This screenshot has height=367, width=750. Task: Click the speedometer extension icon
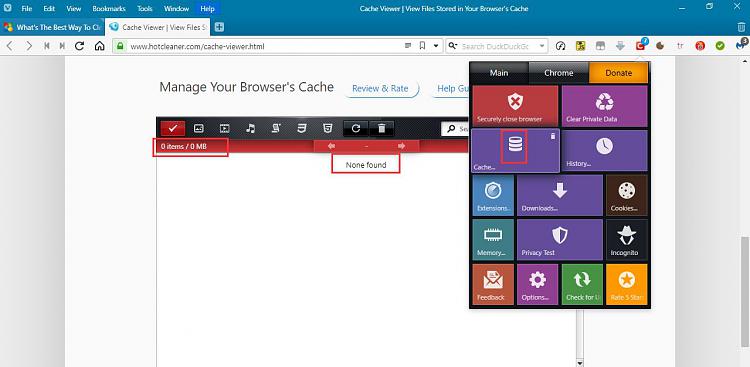click(x=561, y=46)
